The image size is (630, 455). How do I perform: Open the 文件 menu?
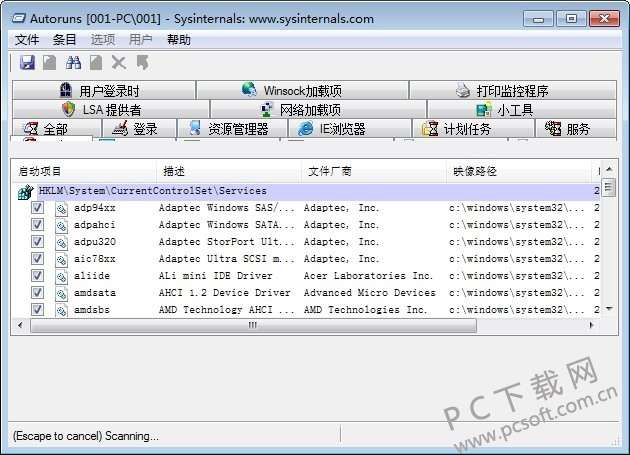click(x=27, y=40)
